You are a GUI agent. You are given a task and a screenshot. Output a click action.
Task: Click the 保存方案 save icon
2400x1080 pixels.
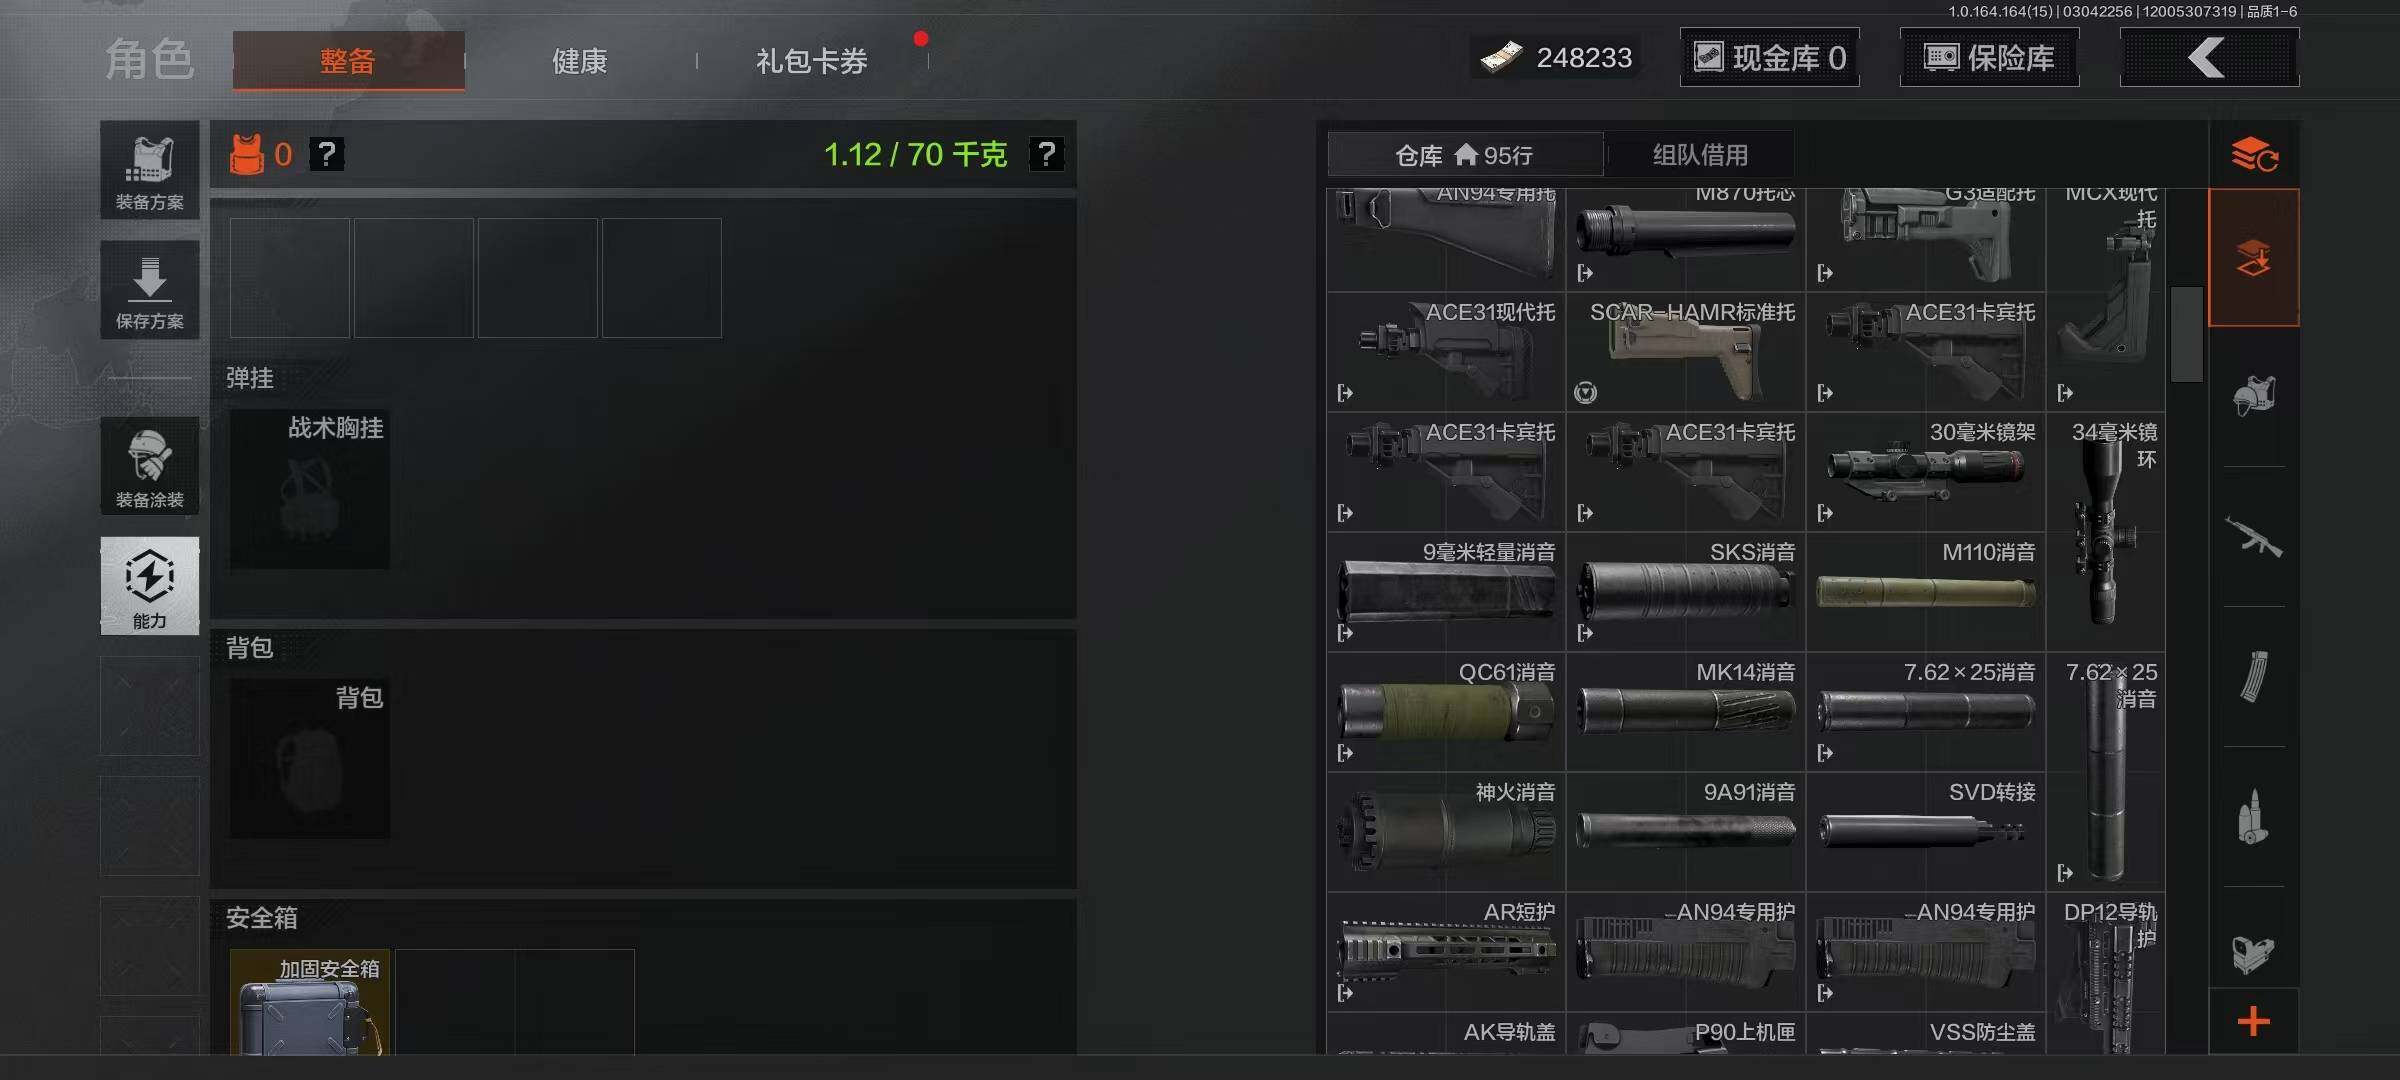pos(150,290)
